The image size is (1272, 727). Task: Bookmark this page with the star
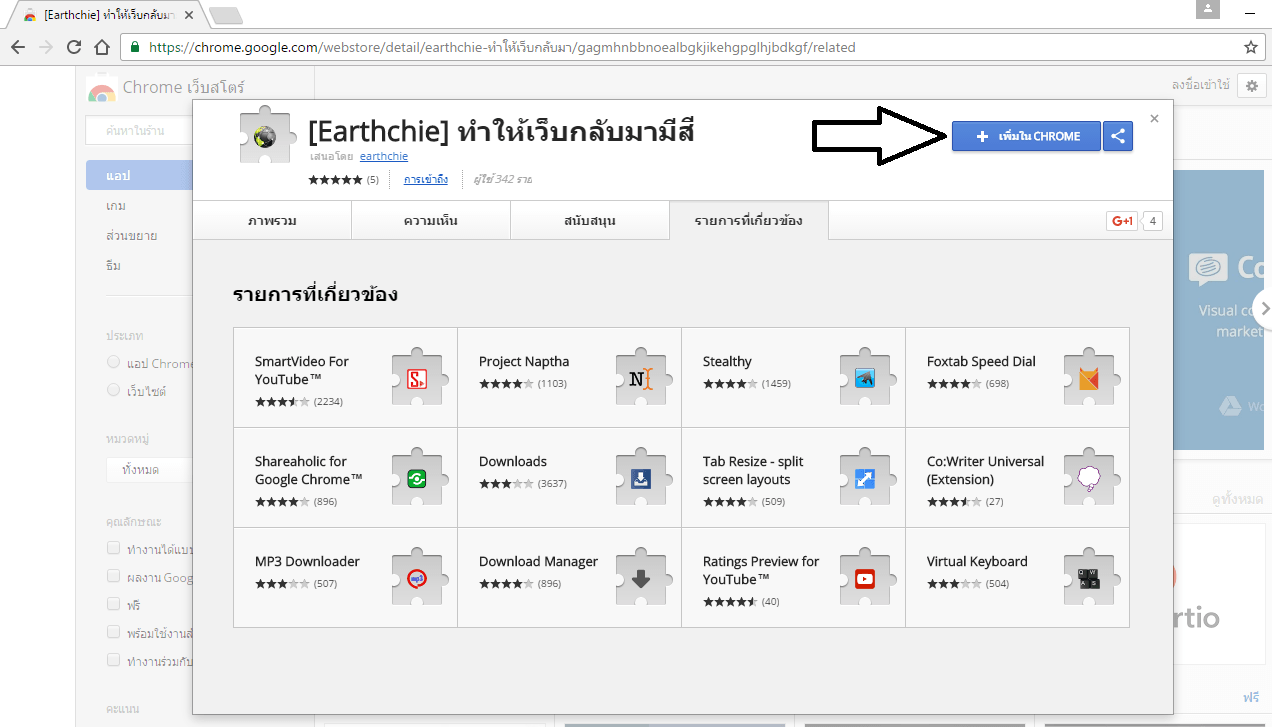coord(1250,47)
